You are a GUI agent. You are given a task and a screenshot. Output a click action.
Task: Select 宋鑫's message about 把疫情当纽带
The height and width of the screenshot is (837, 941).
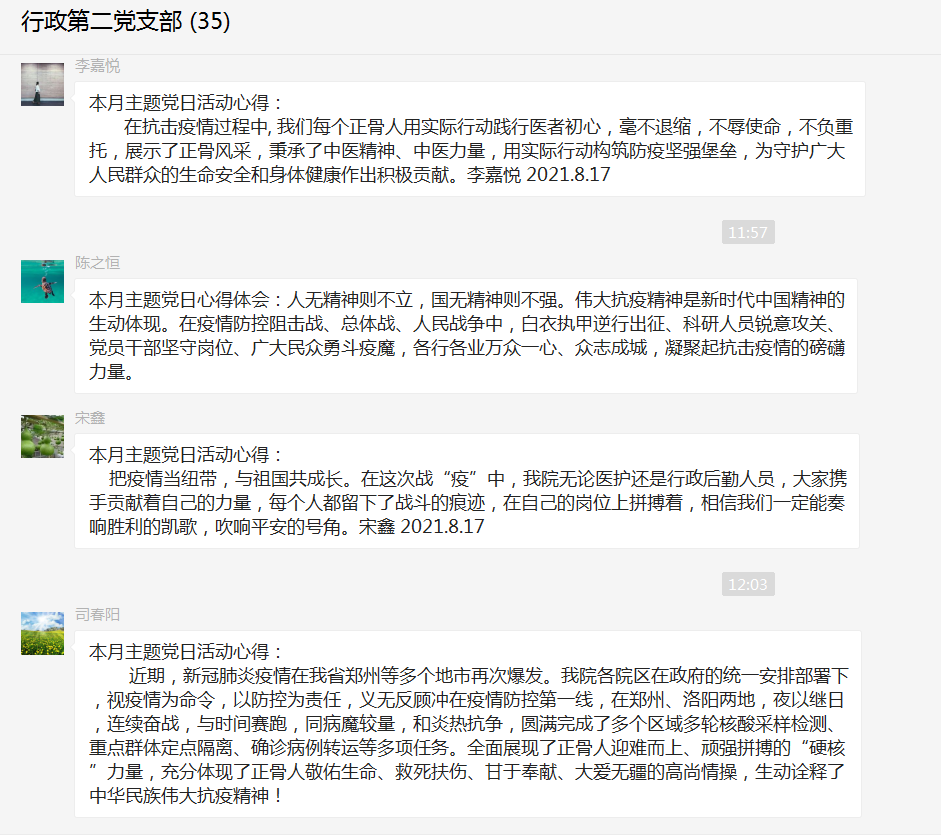467,491
